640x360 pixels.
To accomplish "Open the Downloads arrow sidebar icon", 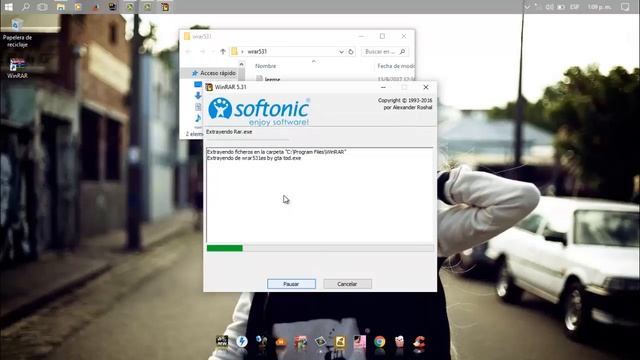I will point(198,95).
